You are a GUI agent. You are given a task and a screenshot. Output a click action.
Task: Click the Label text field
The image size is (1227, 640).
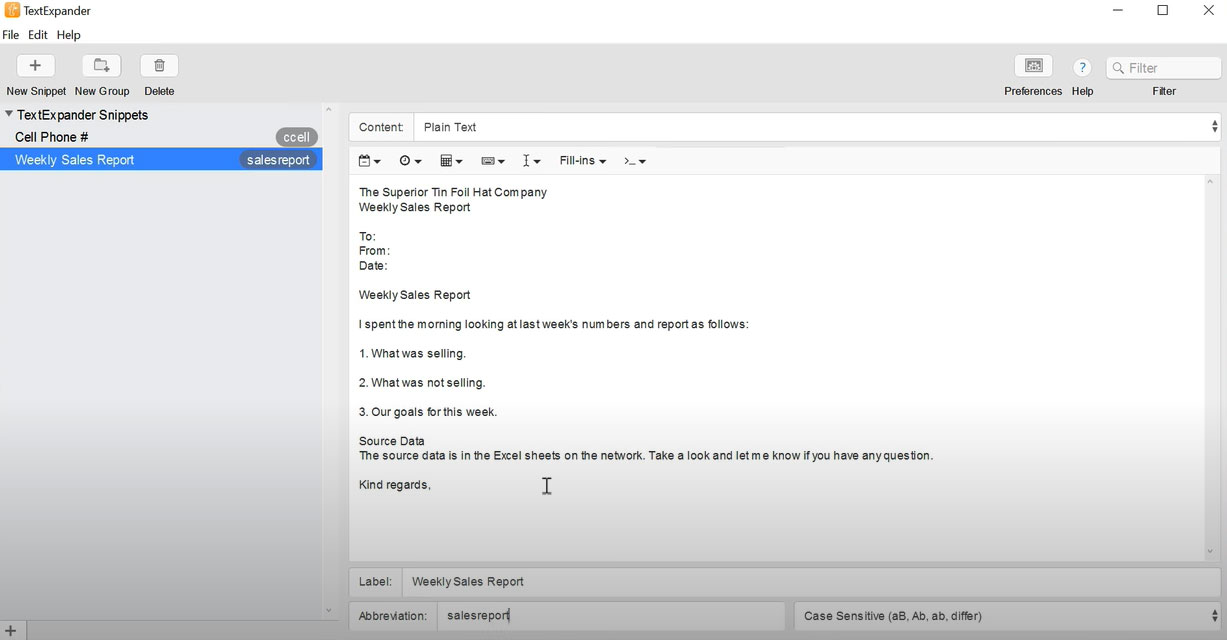pos(810,582)
